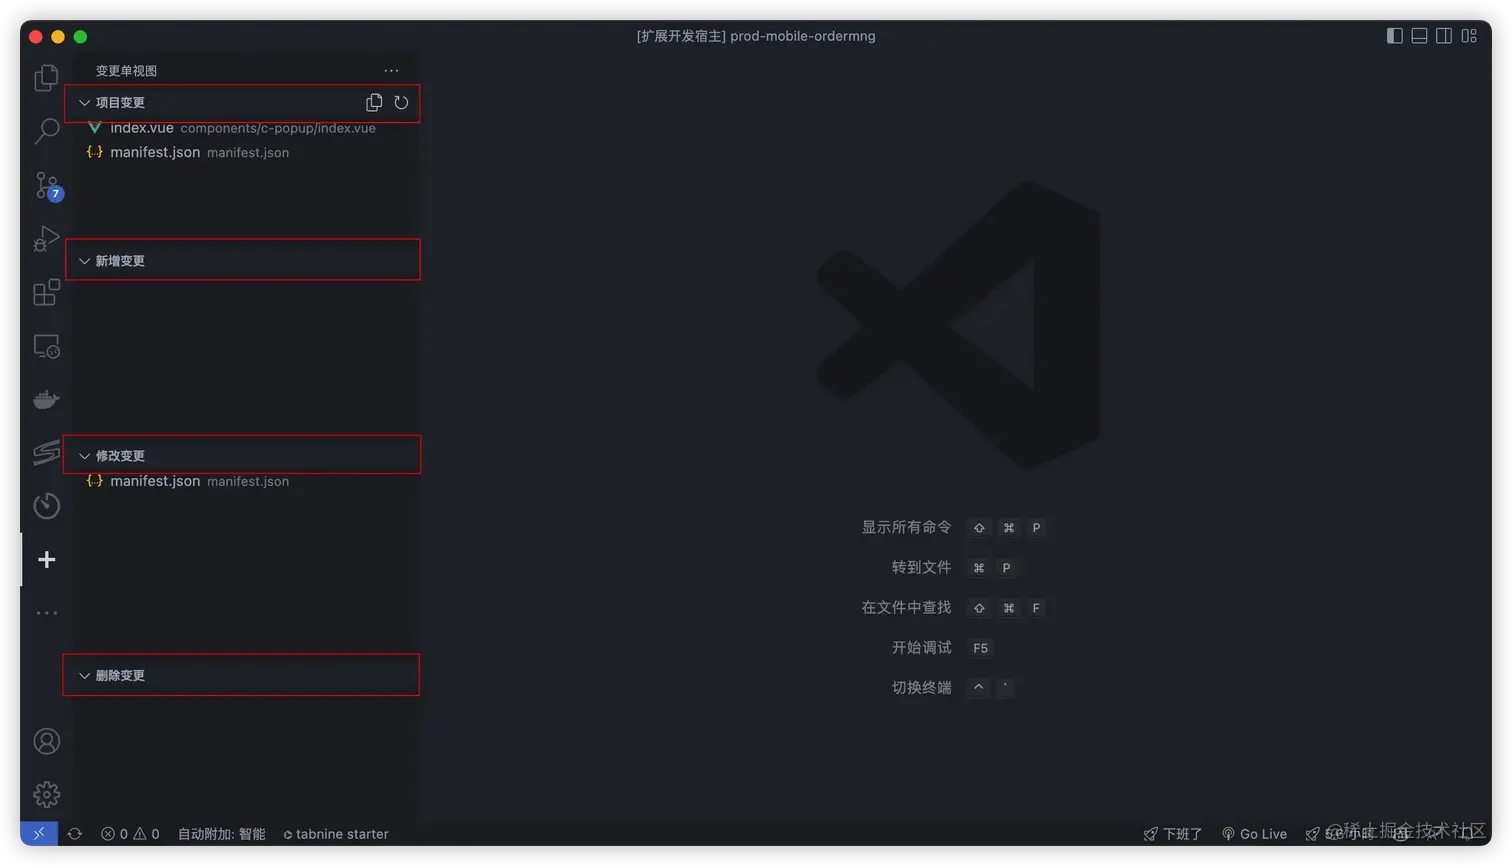Viewport: 1512px width, 866px height.
Task: Click 转到文件 shortcut hint
Action: (x=922, y=567)
